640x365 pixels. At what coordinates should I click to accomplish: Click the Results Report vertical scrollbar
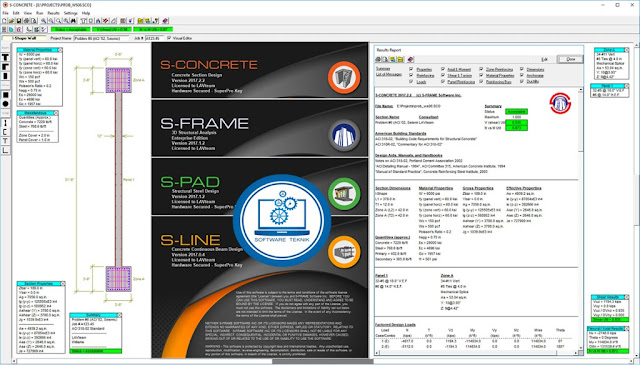581,220
